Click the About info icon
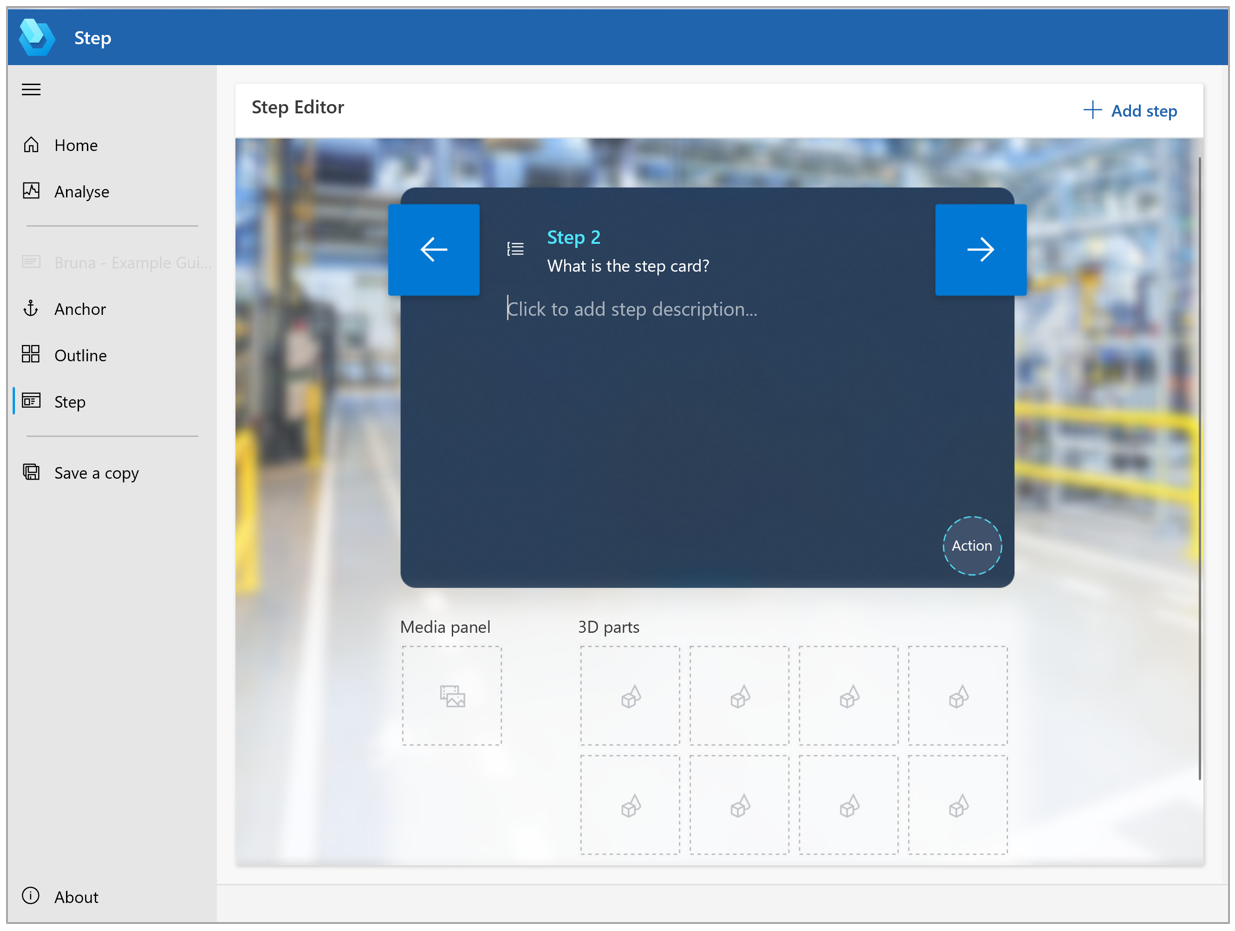 point(31,896)
